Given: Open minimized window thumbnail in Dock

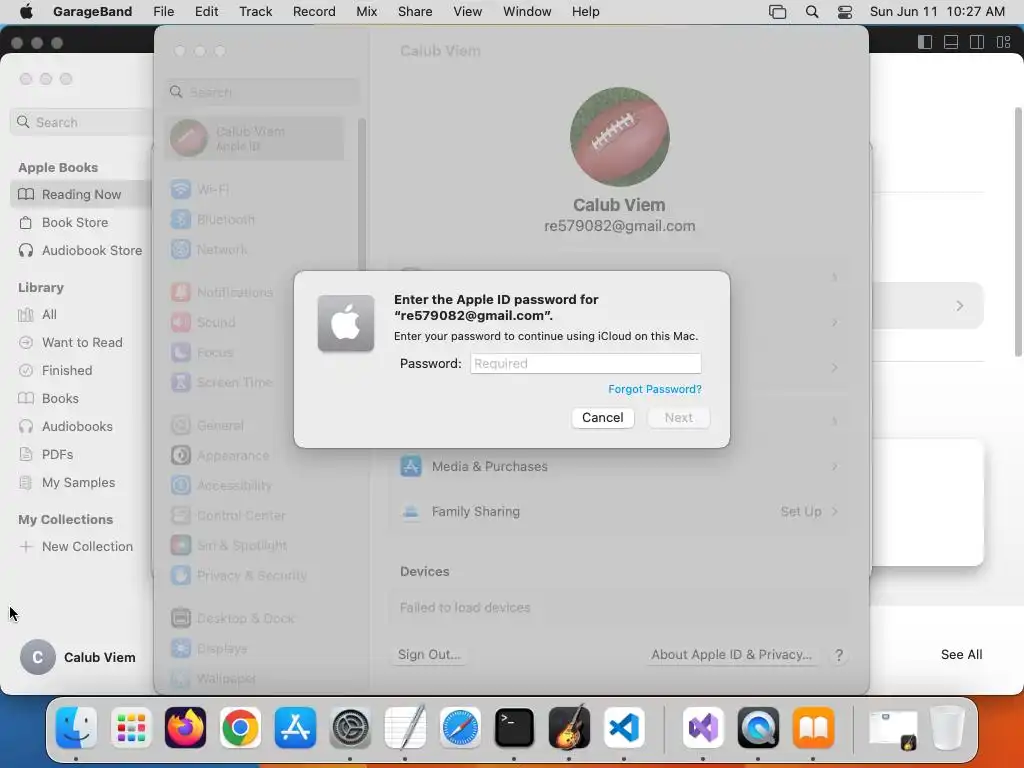Looking at the screenshot, I should [893, 729].
